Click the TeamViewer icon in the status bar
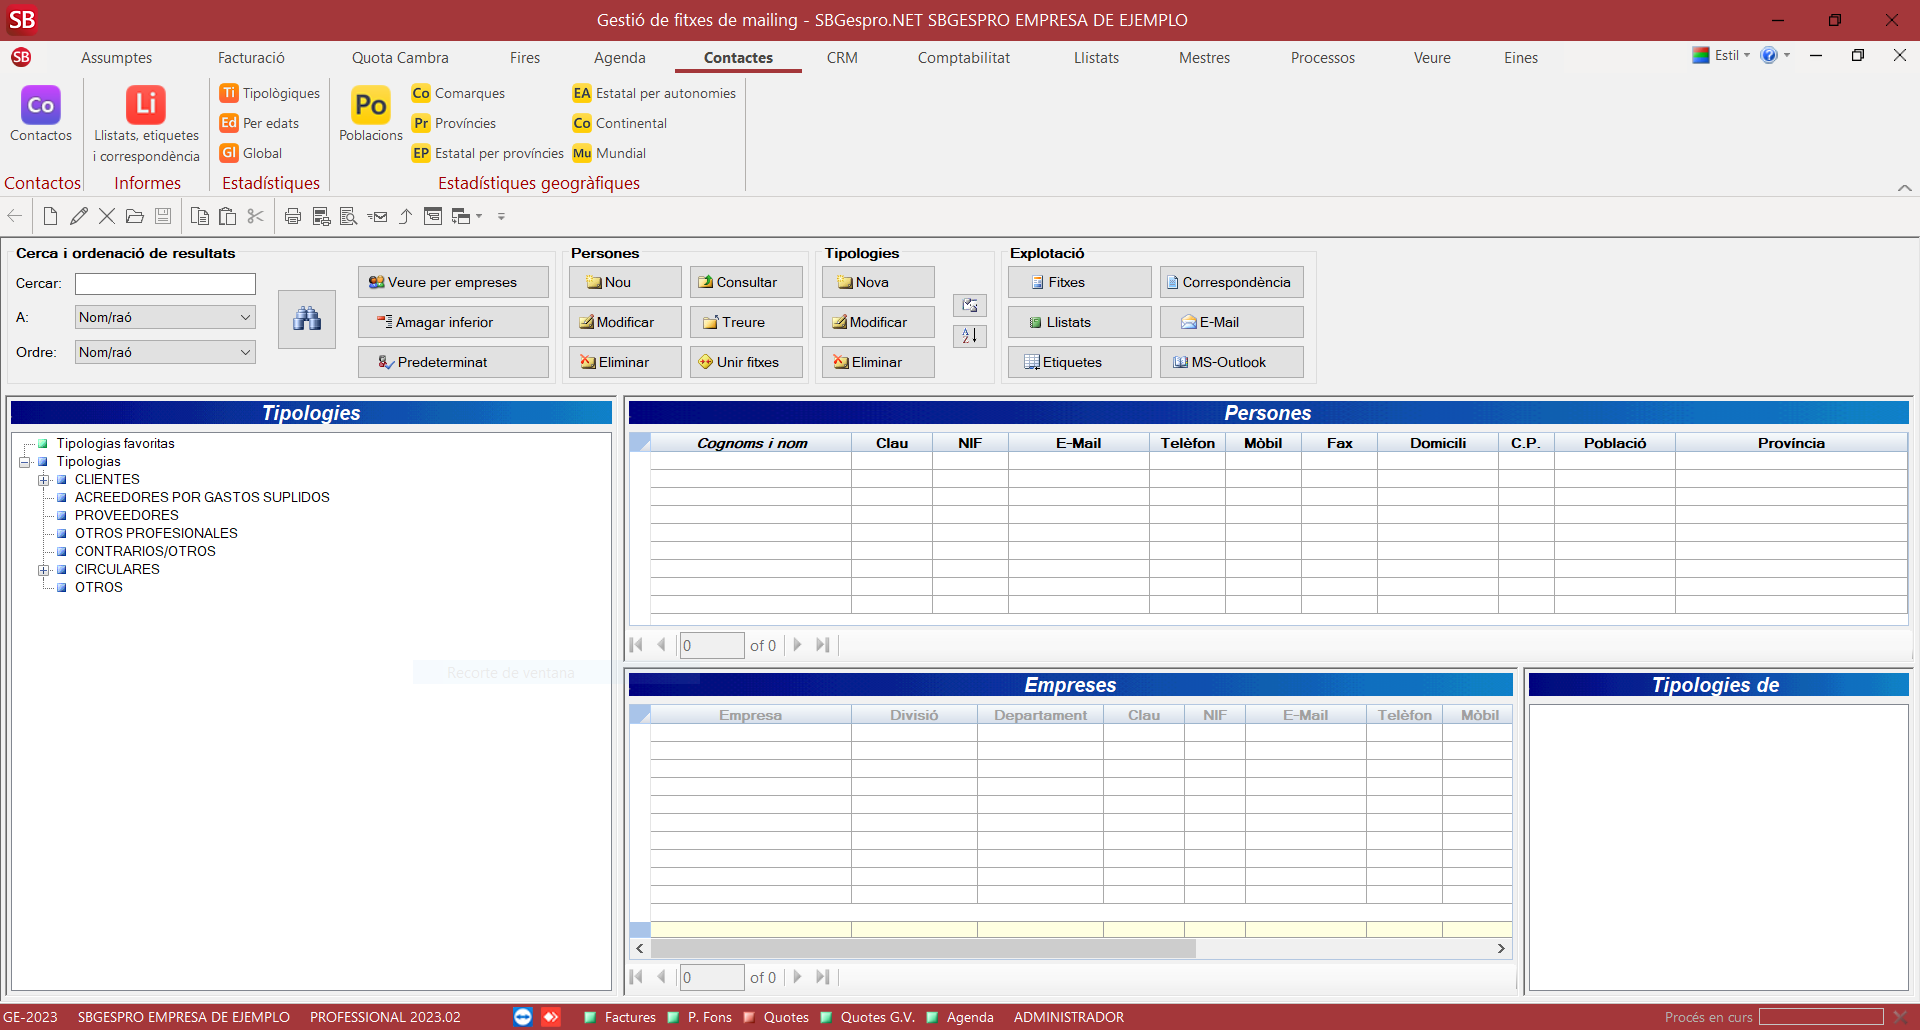Image resolution: width=1920 pixels, height=1030 pixels. point(522,1017)
